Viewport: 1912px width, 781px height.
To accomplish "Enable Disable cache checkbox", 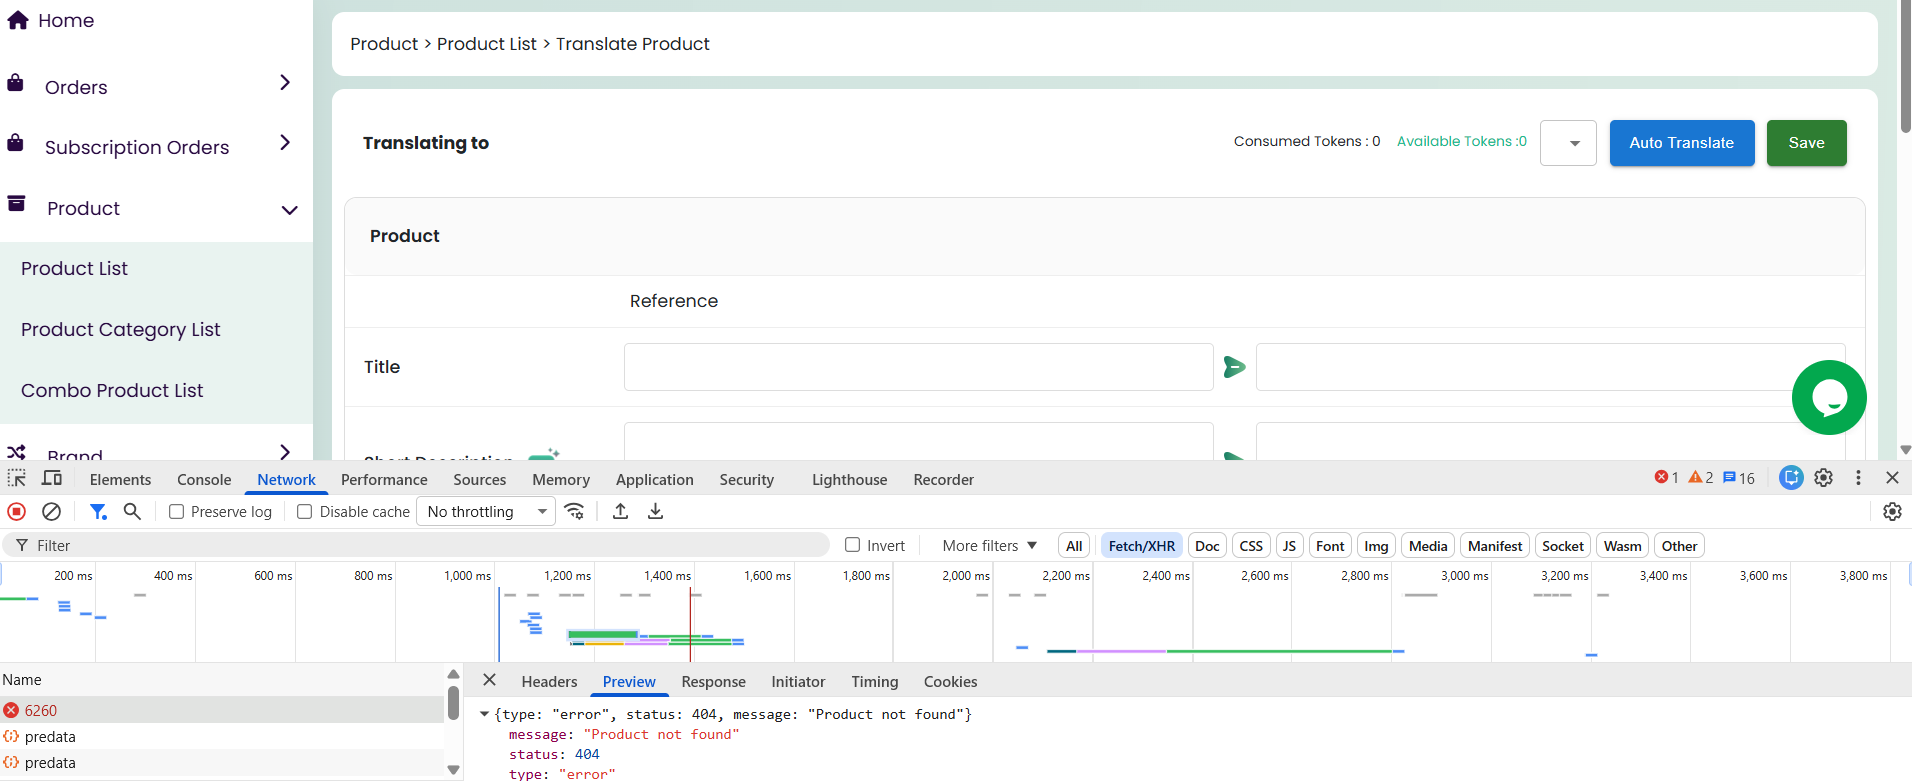I will (x=305, y=511).
